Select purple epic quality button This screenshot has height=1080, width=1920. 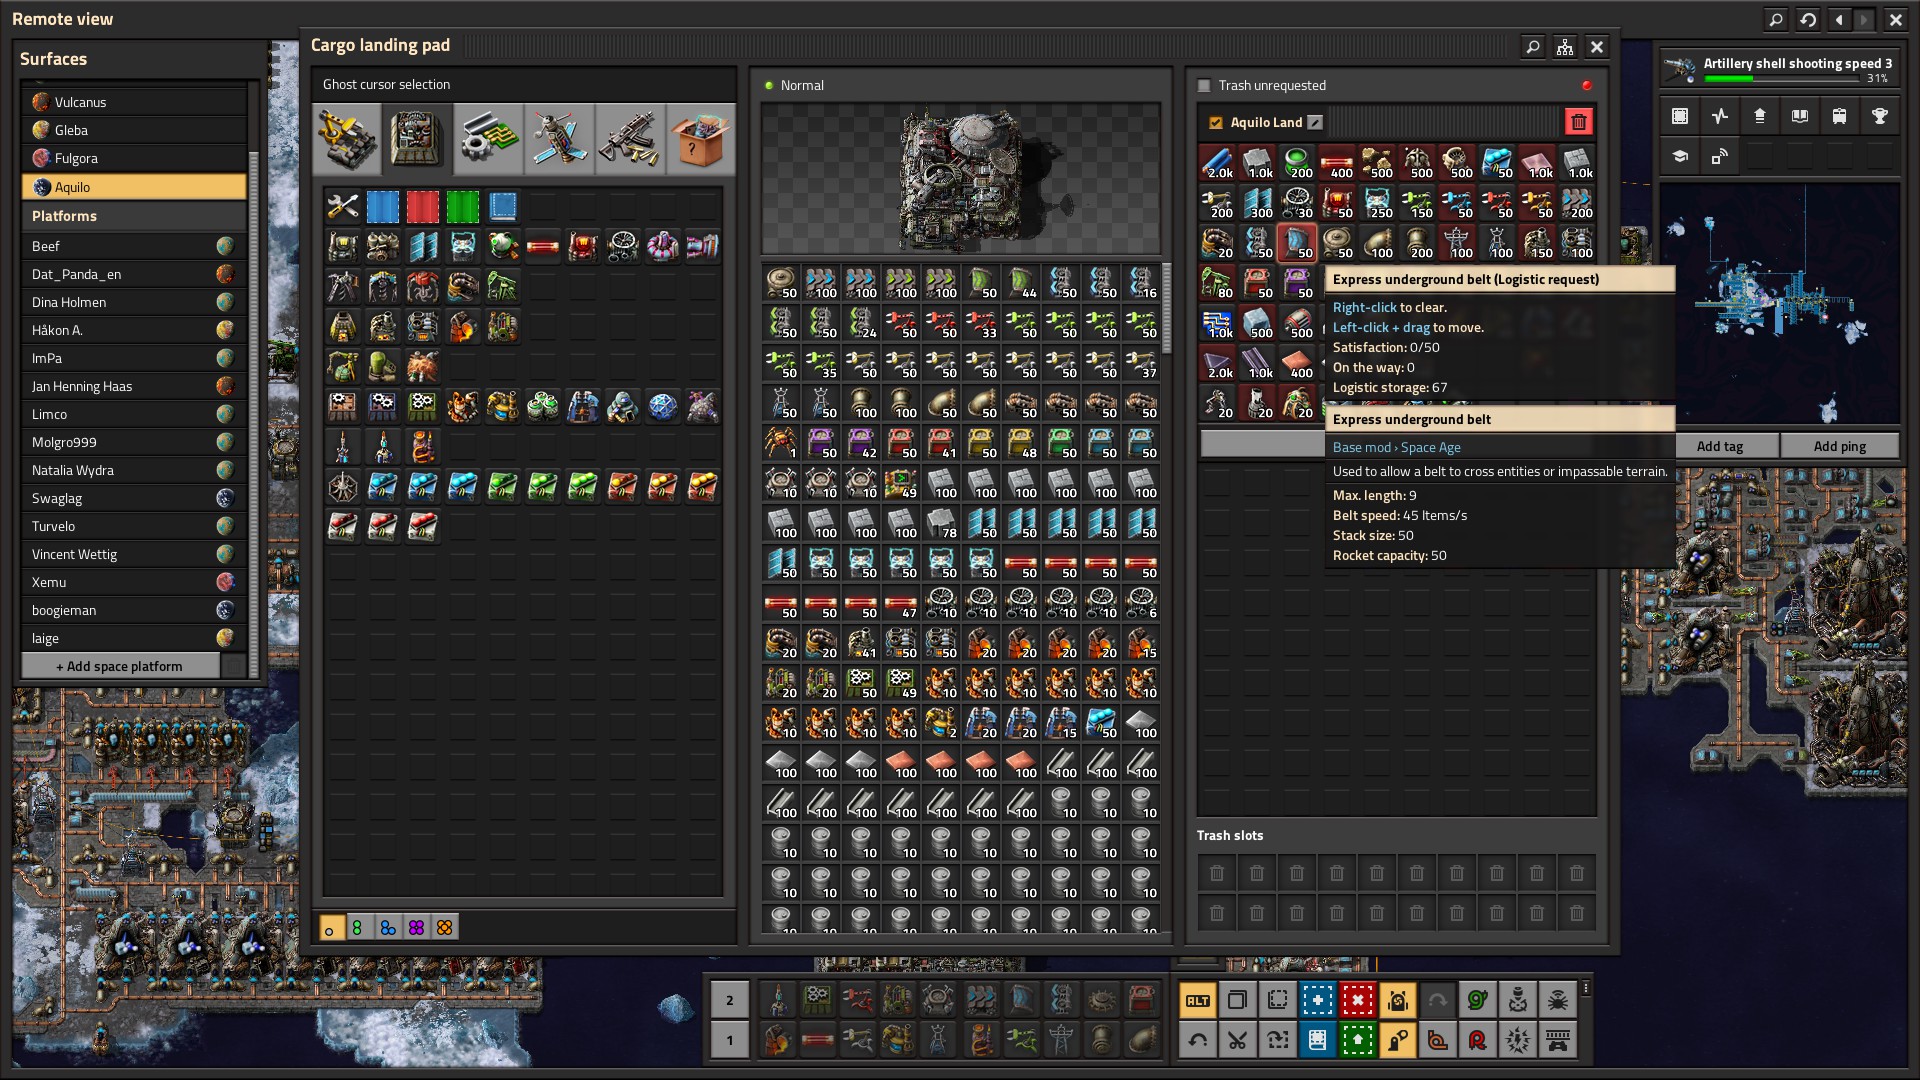coord(417,928)
